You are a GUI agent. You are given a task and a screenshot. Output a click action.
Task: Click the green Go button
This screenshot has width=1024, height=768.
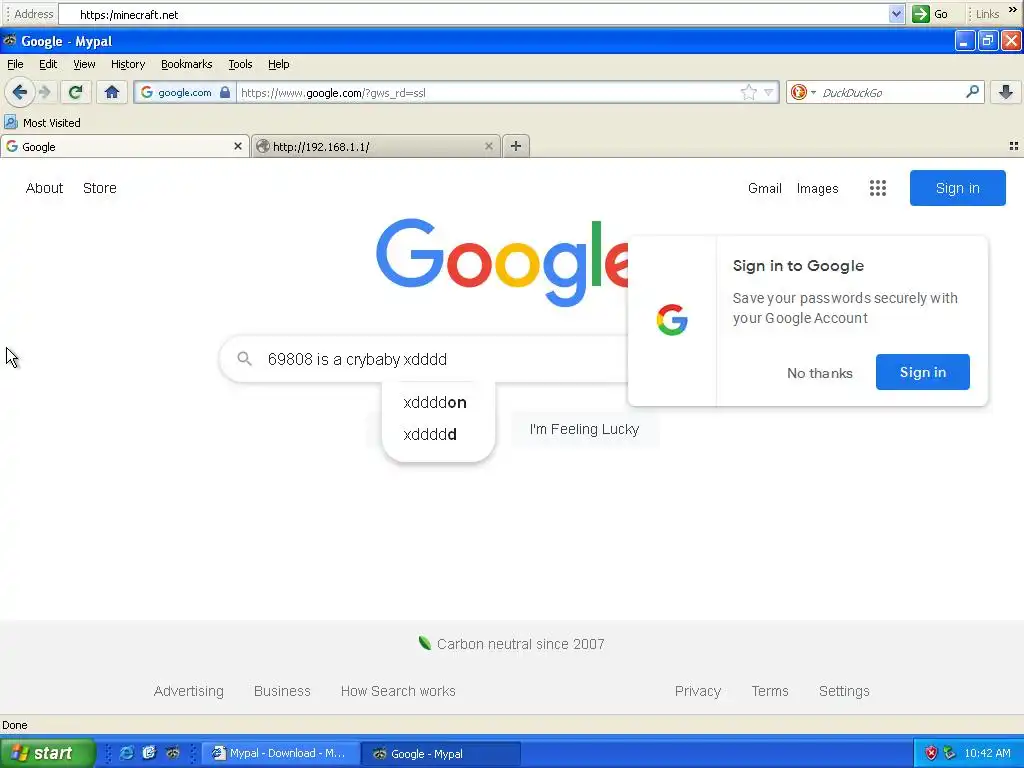930,14
